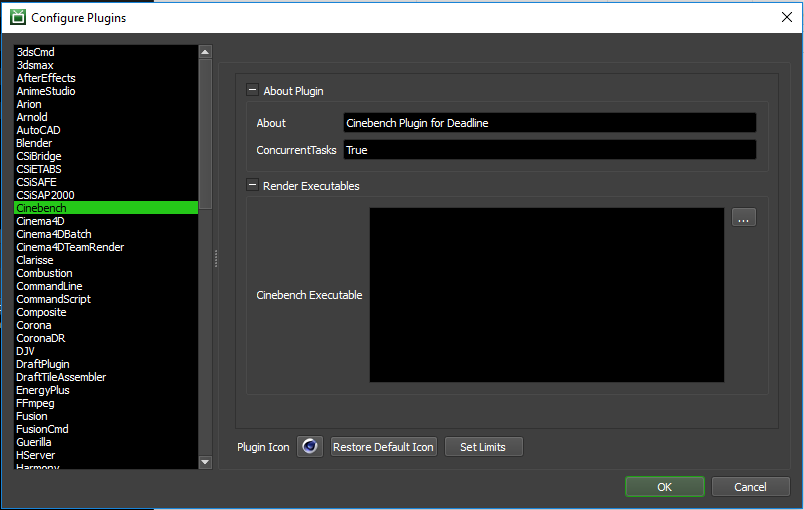Select EnergyPlus plugin
The height and width of the screenshot is (510, 804).
[x=106, y=390]
